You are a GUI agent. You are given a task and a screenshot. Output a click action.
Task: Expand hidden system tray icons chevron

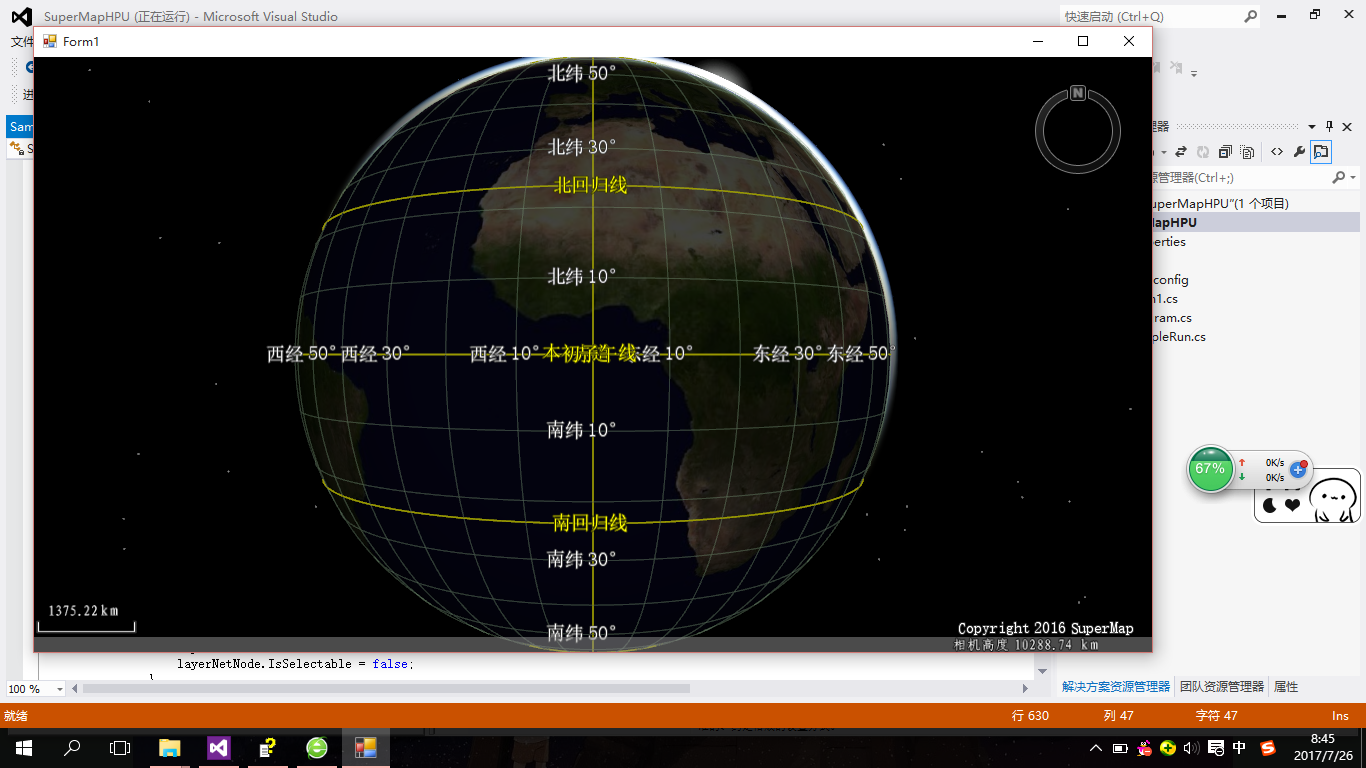1096,748
